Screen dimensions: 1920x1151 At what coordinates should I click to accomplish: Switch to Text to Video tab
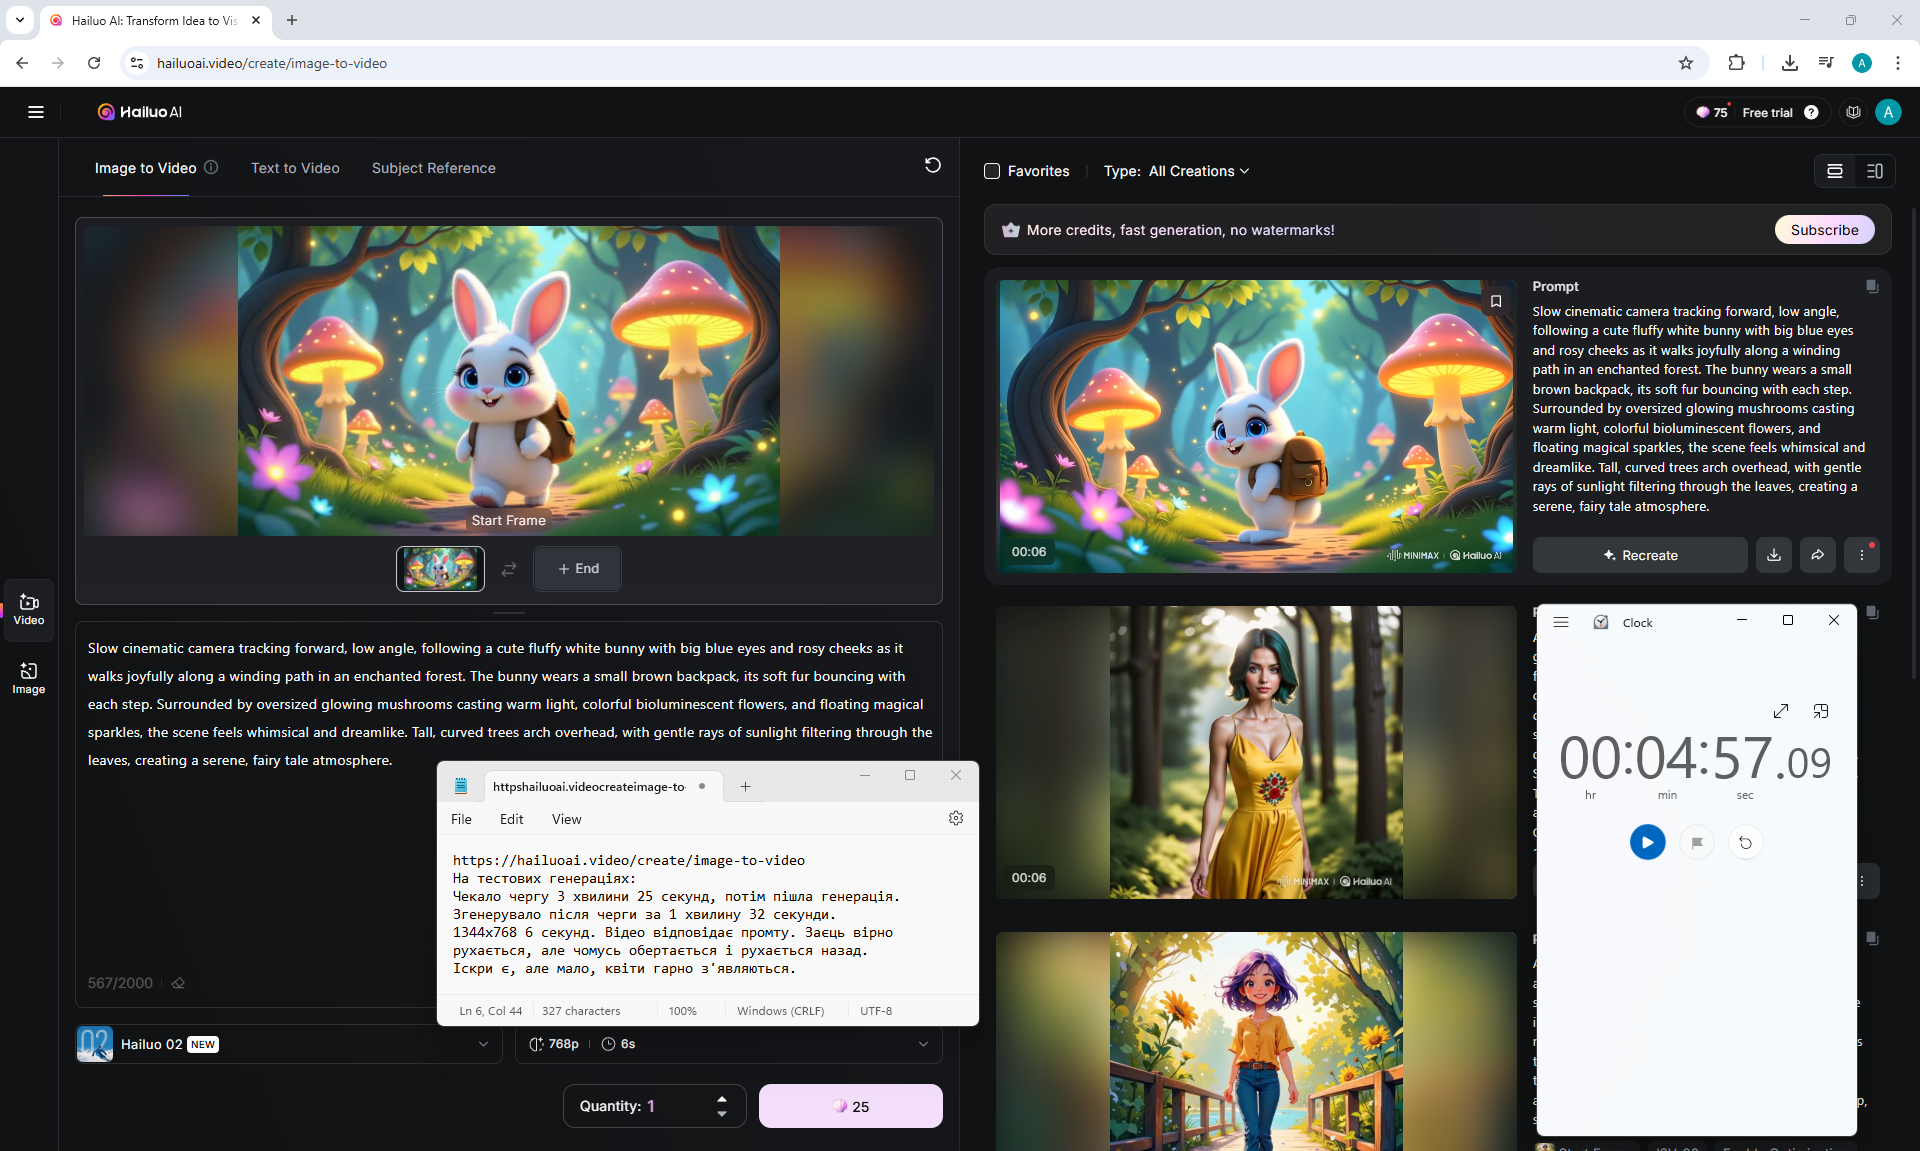[x=295, y=168]
